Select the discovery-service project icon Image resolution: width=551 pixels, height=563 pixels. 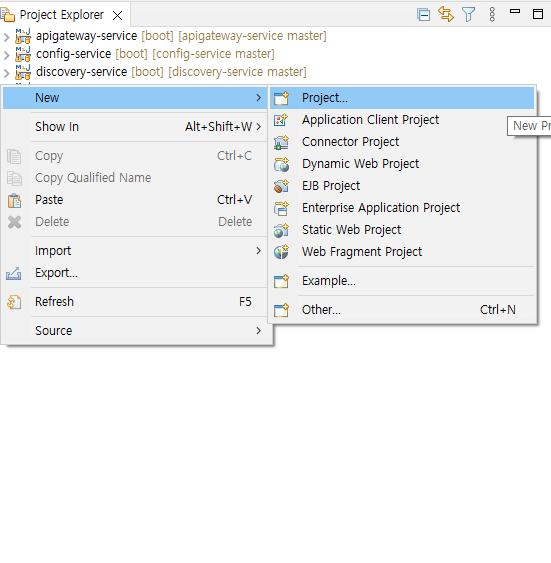[x=23, y=72]
